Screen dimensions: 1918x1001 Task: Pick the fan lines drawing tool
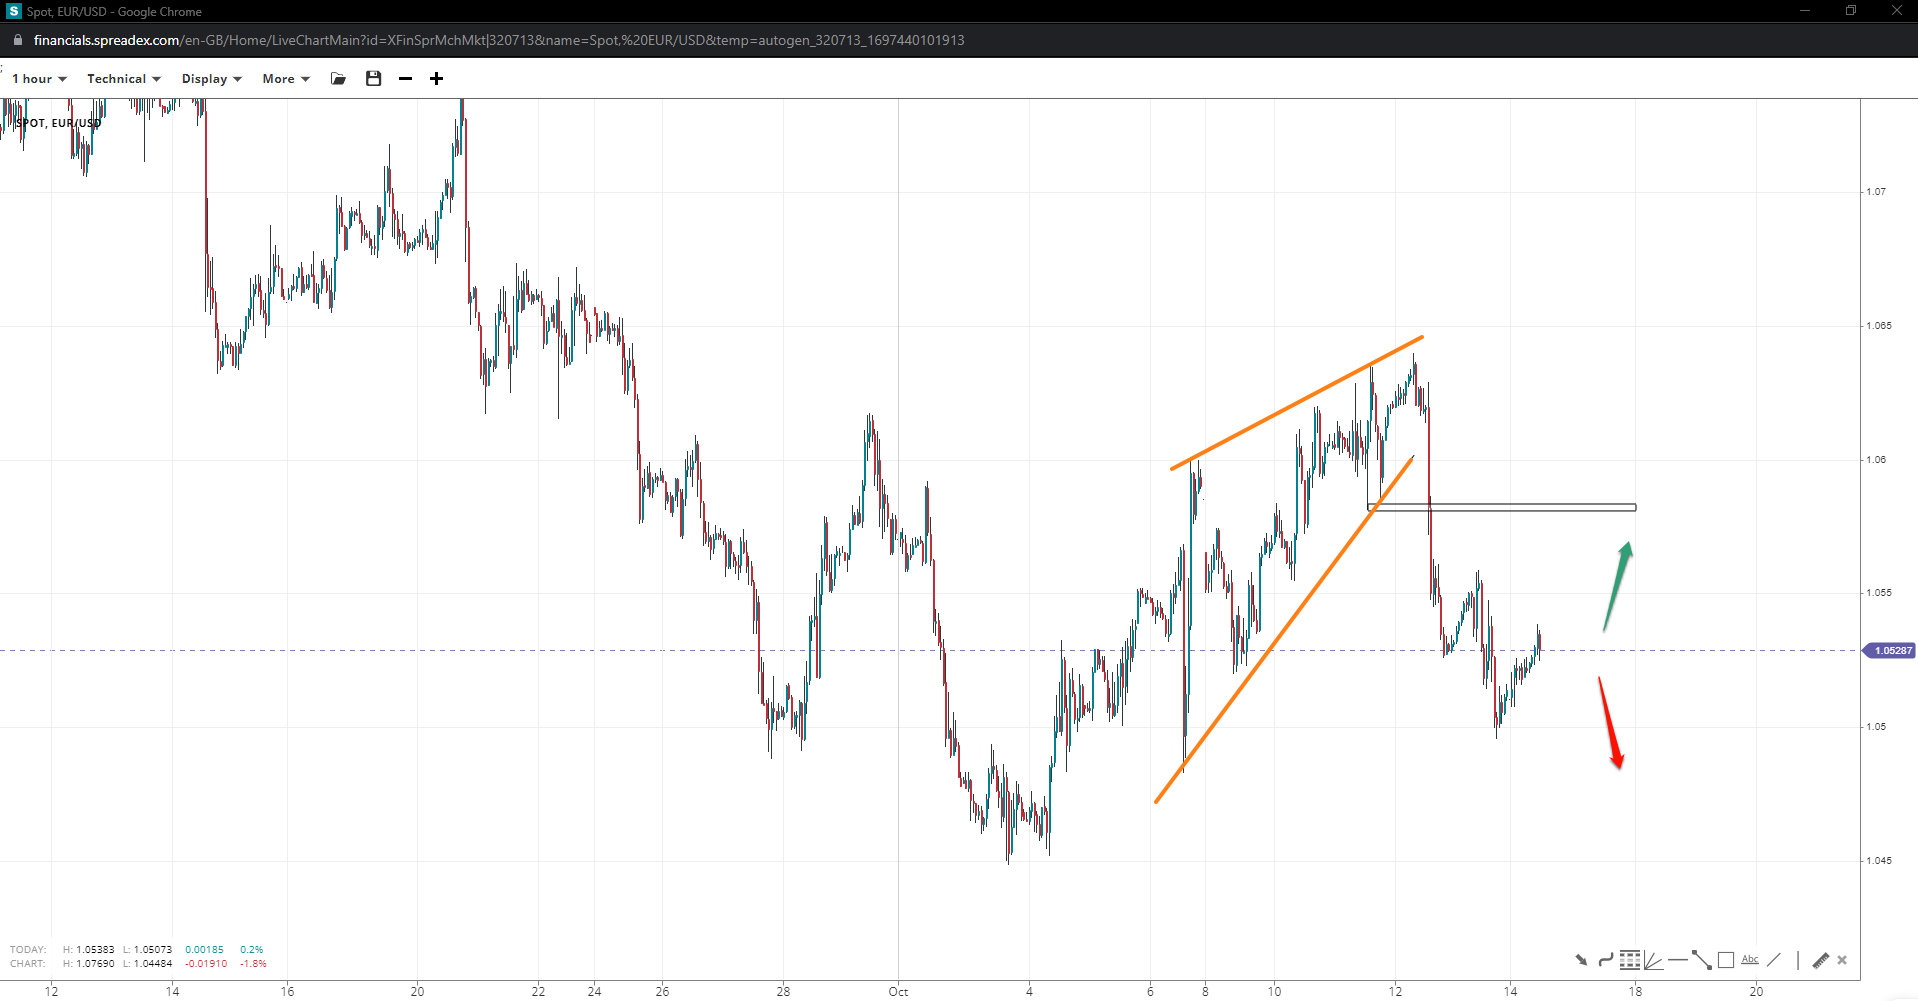pyautogui.click(x=1653, y=960)
